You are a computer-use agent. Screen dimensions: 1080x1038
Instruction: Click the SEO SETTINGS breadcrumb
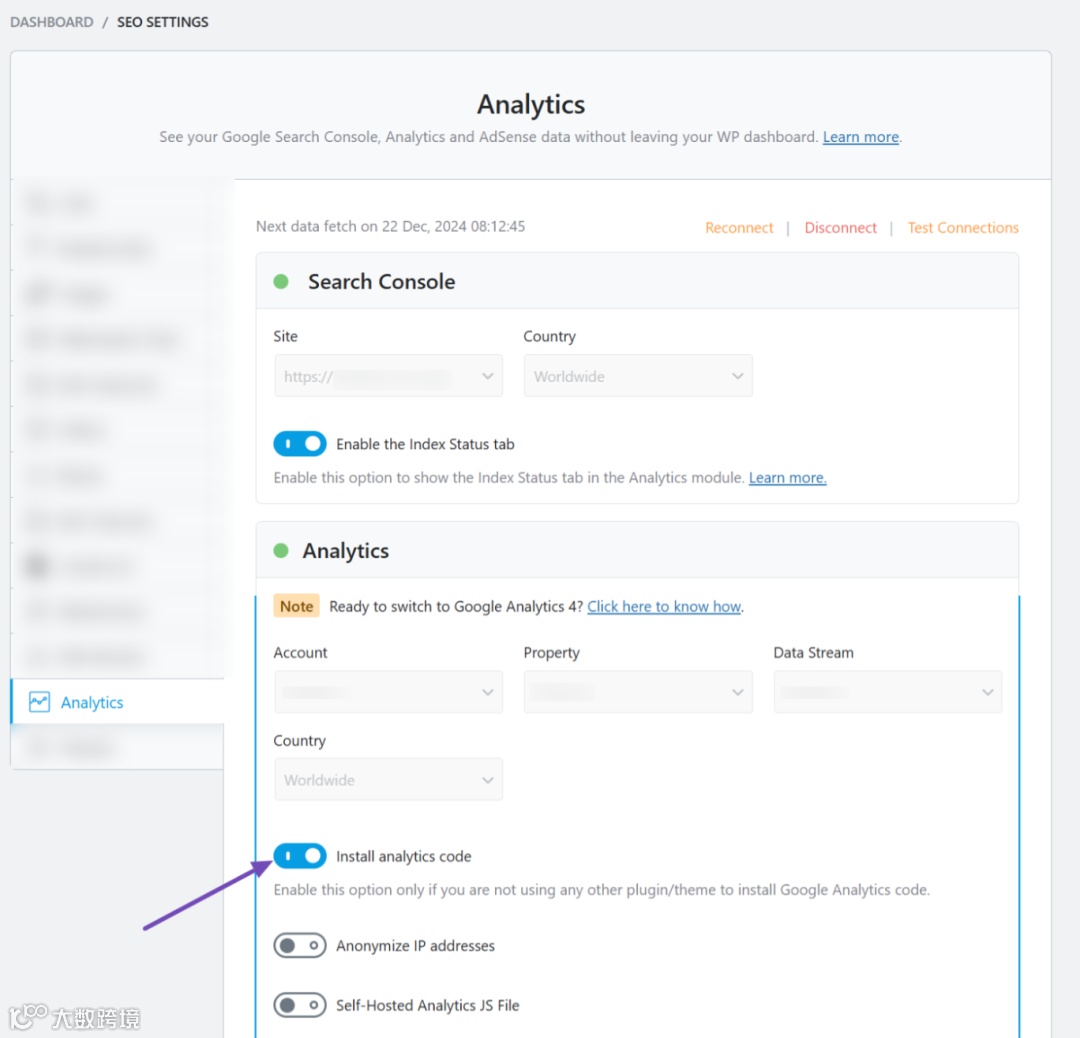[x=163, y=22]
